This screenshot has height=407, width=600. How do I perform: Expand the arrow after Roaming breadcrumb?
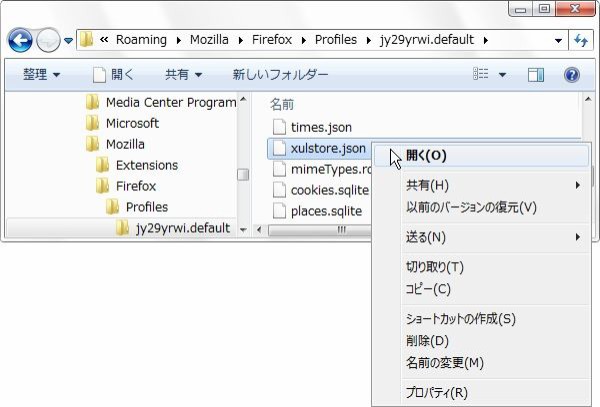(179, 40)
